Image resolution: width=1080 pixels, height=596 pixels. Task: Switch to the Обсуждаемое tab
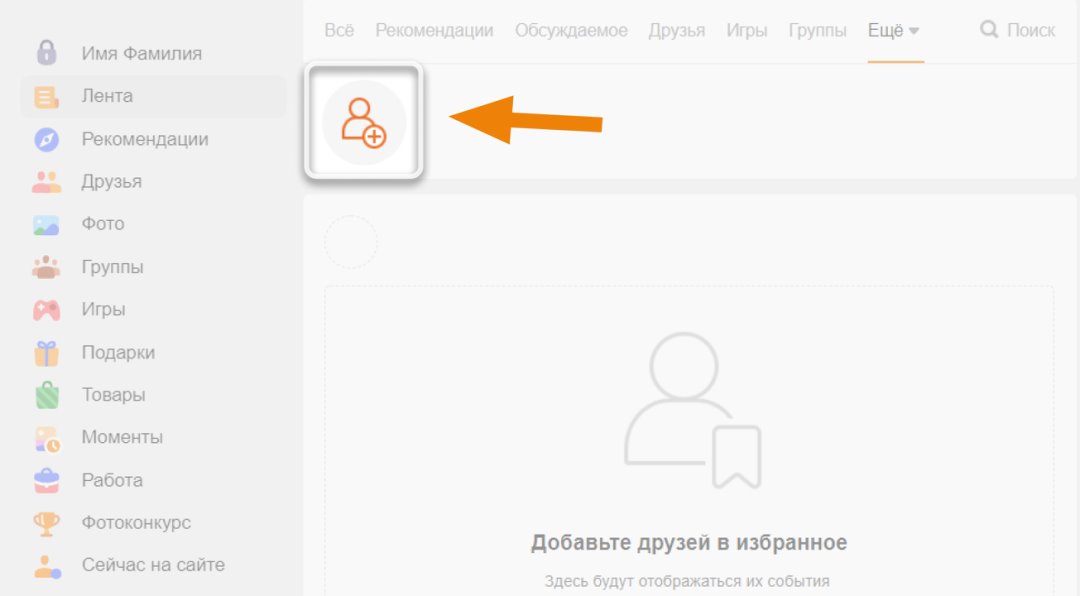(x=571, y=31)
